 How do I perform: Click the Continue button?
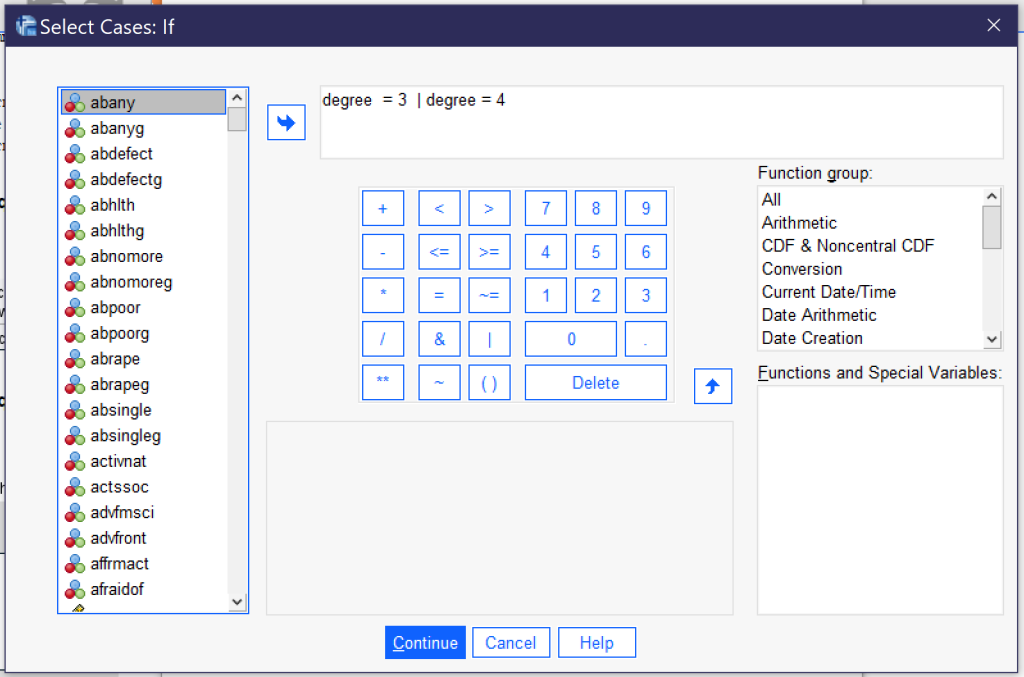425,642
